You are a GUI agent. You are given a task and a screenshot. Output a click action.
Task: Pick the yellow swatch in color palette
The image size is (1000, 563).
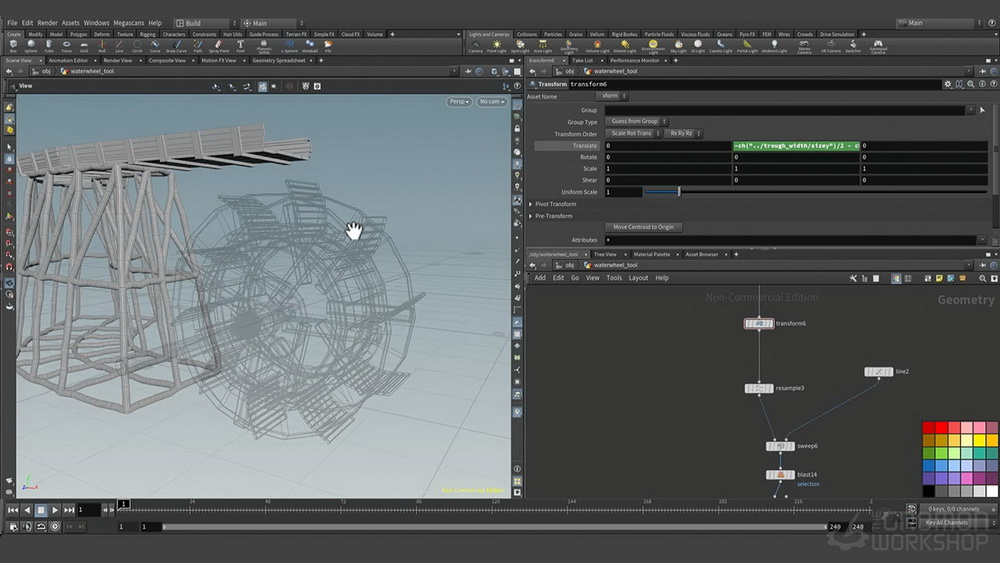point(979,440)
